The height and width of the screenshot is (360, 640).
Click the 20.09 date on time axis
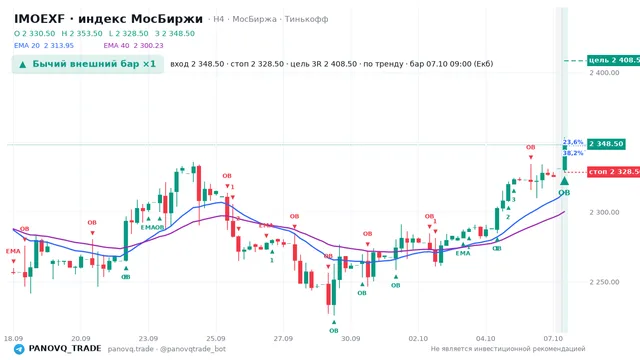pos(81,339)
